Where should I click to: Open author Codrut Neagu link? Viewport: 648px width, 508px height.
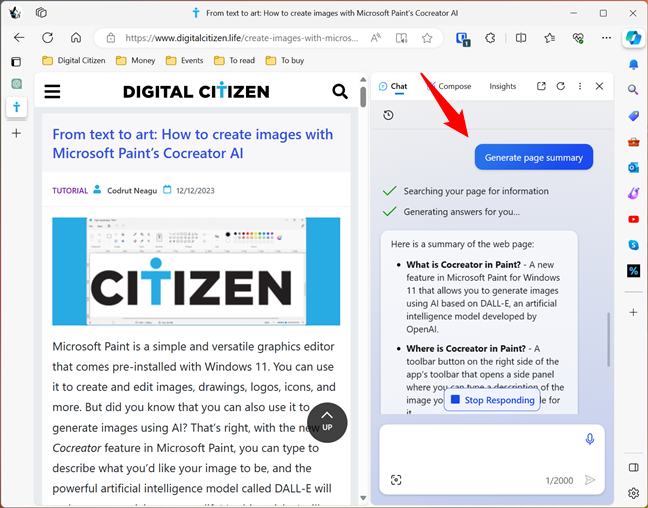pos(132,191)
